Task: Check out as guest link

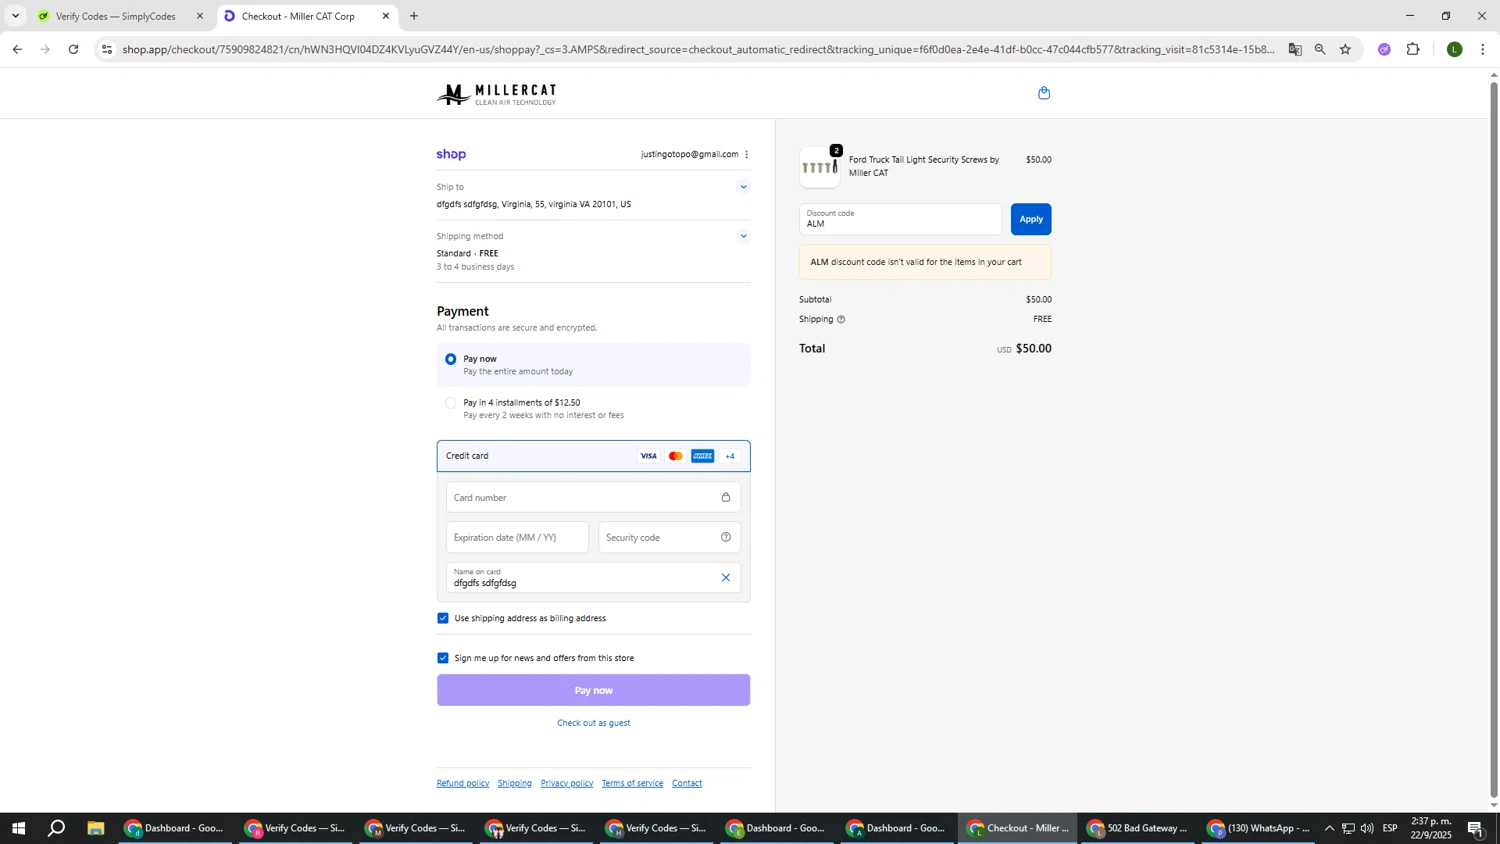Action: (594, 723)
